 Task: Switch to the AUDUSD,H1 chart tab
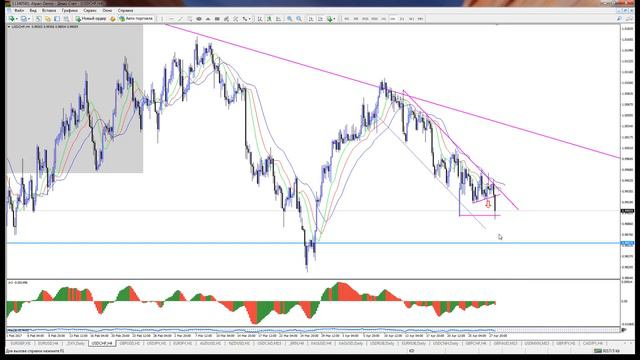(x=210, y=343)
